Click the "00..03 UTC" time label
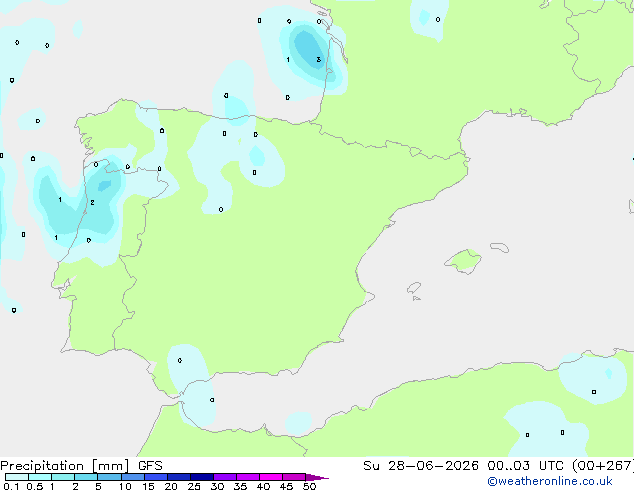The width and height of the screenshot is (634, 490). pyautogui.click(x=525, y=466)
